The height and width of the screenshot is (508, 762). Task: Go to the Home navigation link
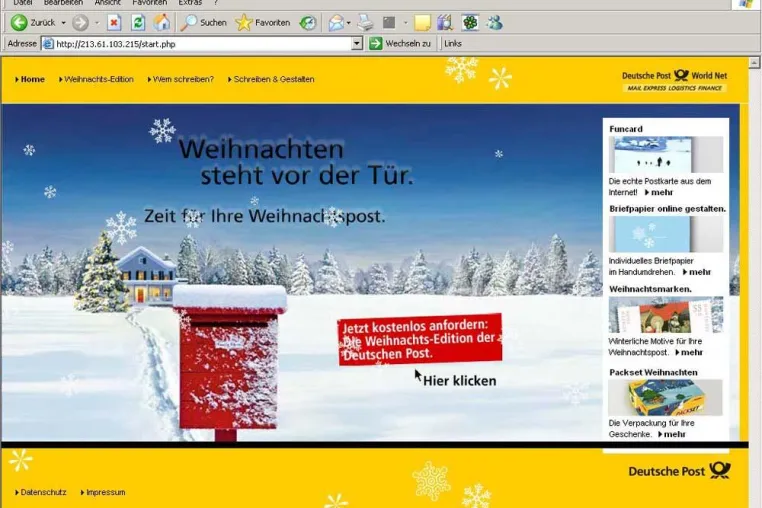(30, 79)
